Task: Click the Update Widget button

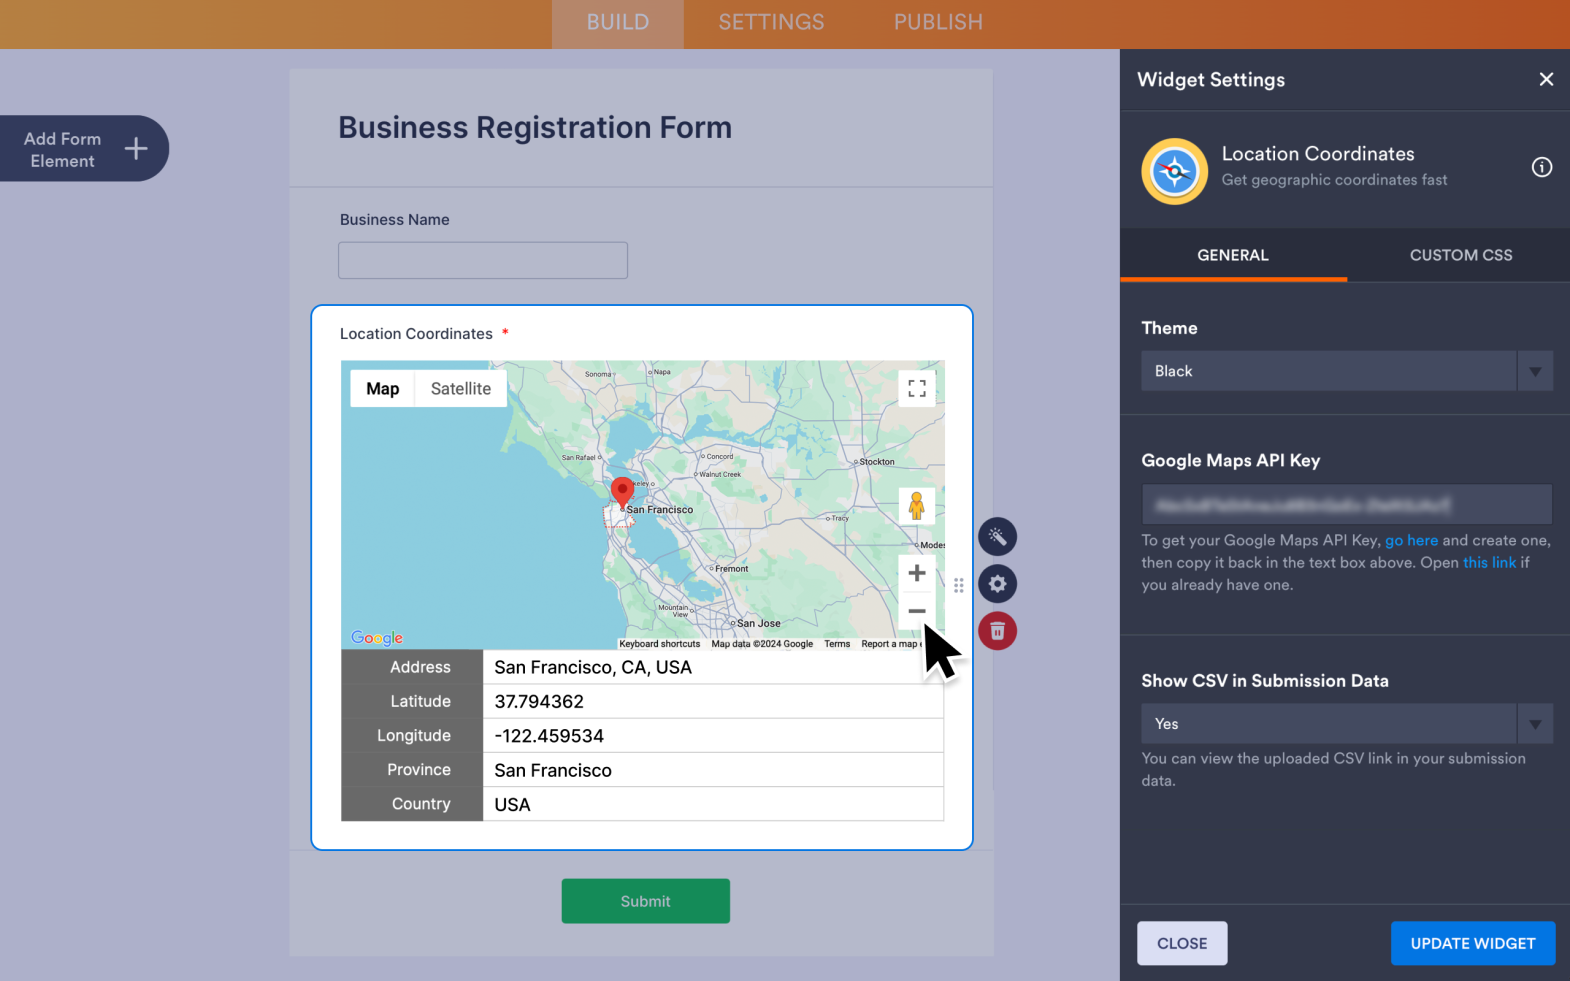Action: click(x=1472, y=943)
